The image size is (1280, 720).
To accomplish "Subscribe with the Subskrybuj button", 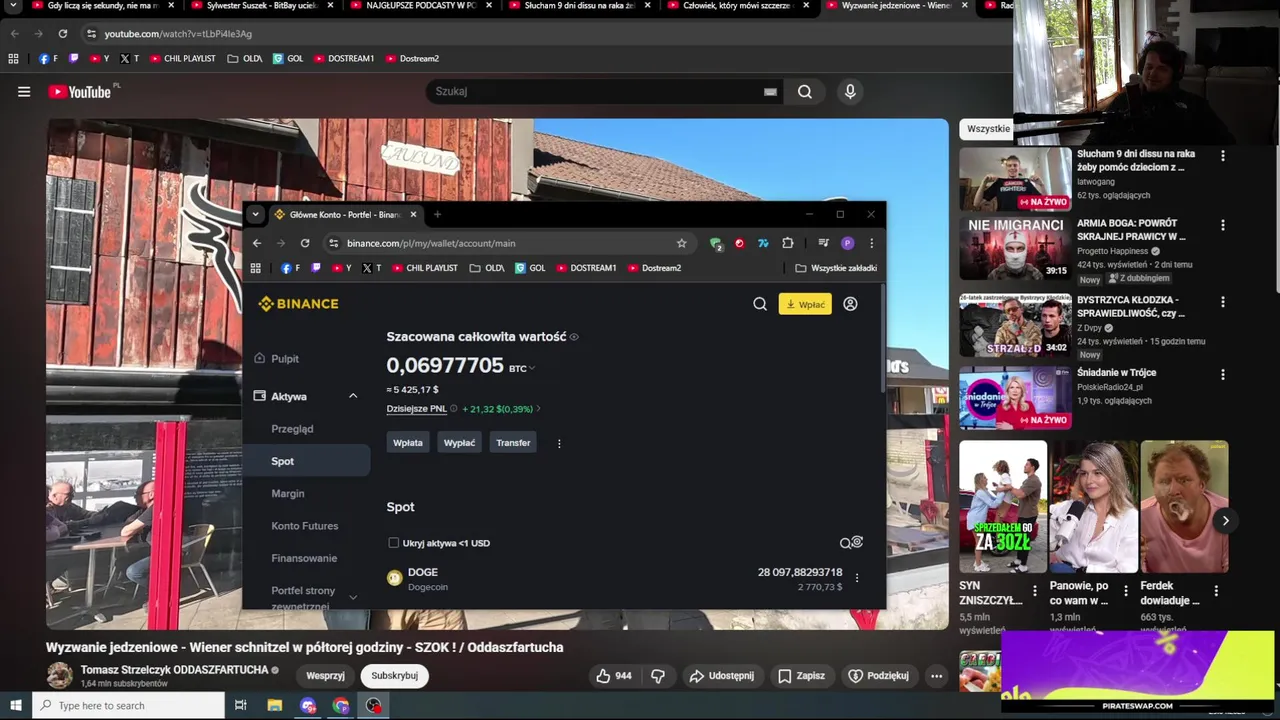I will tap(394, 676).
